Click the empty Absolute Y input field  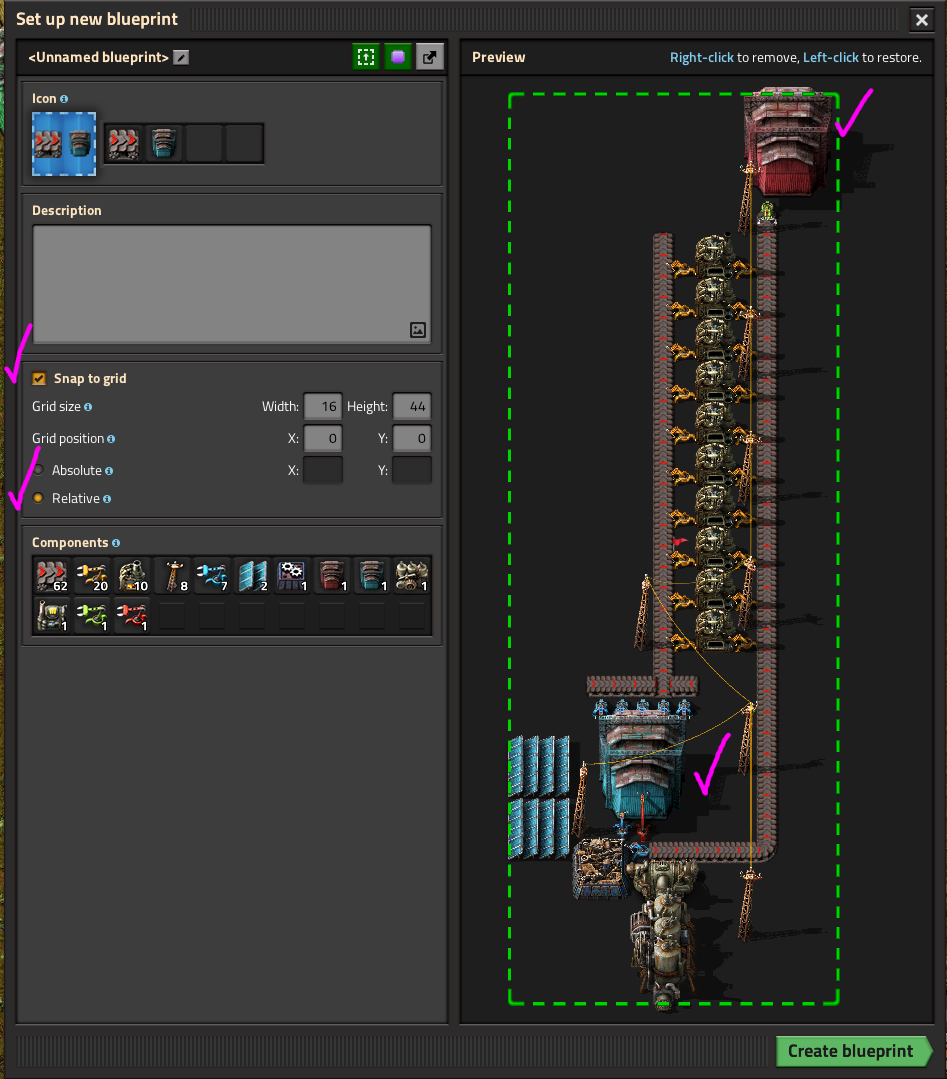tap(412, 470)
